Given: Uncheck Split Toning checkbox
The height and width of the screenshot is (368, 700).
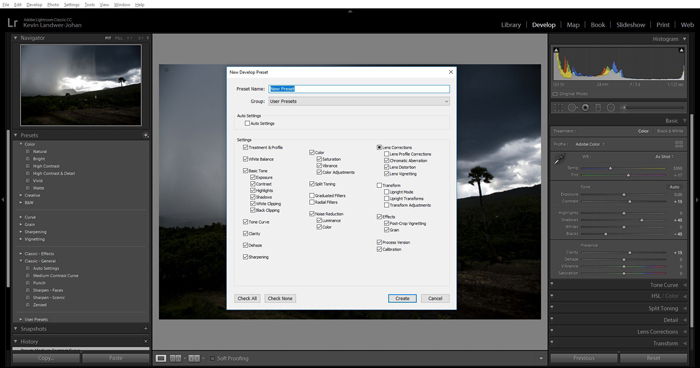Looking at the screenshot, I should coord(312,184).
